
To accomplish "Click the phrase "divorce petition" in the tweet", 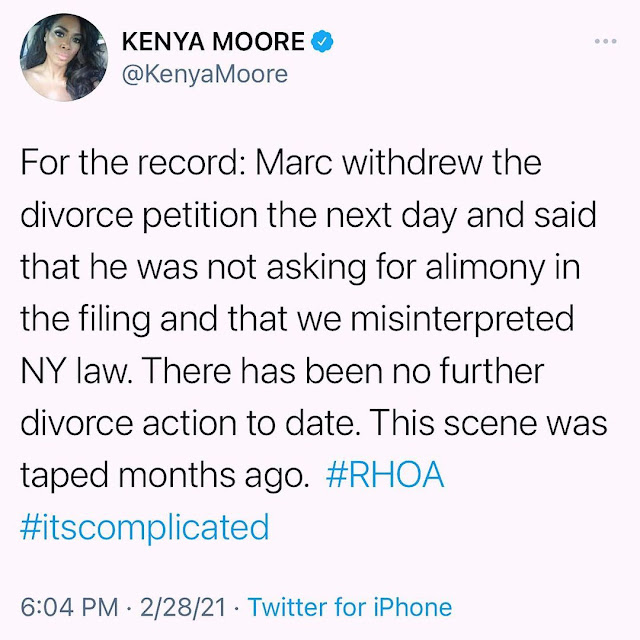I will [139, 215].
